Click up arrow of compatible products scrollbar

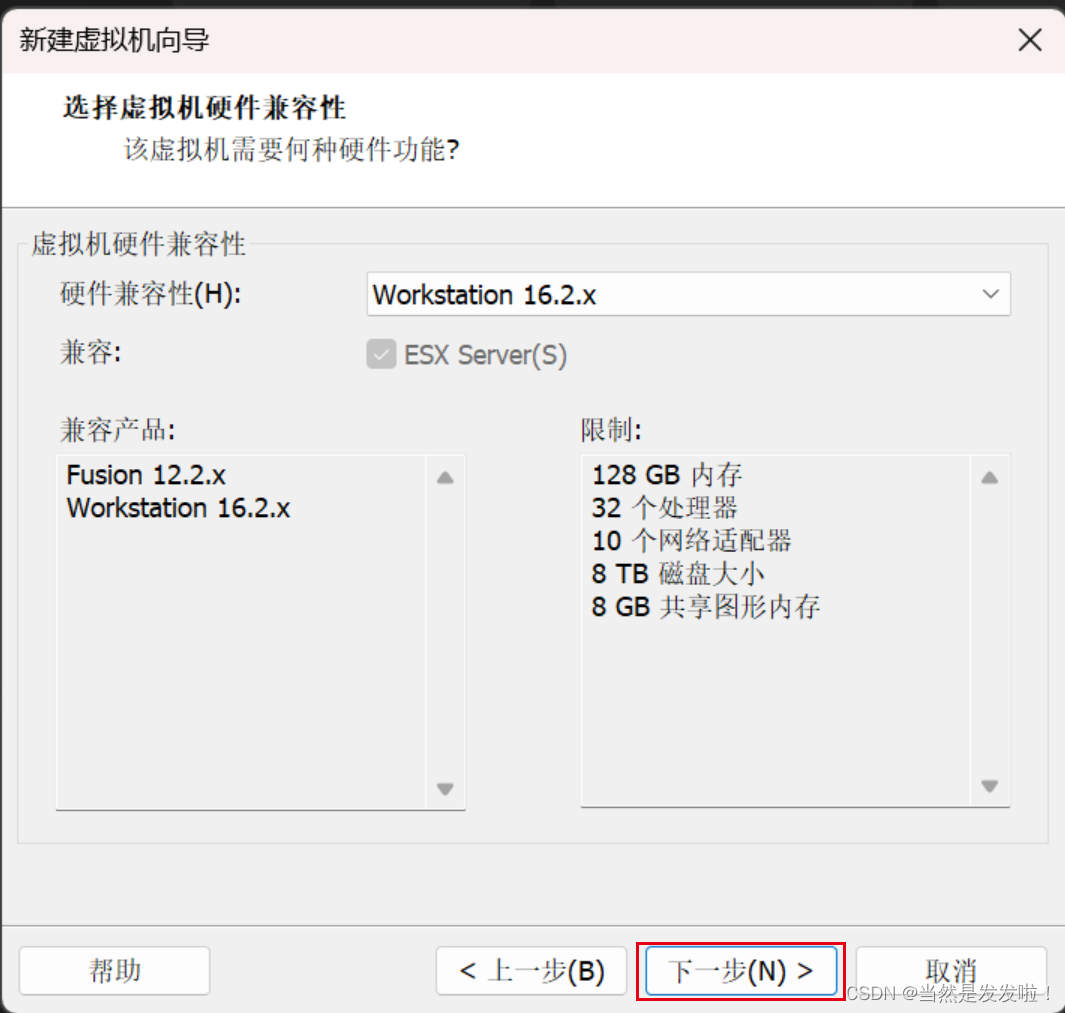pyautogui.click(x=446, y=478)
